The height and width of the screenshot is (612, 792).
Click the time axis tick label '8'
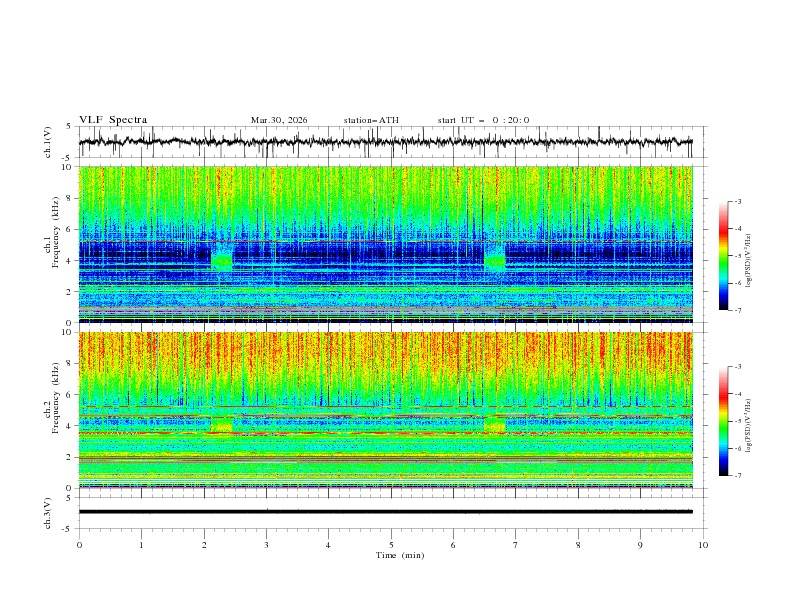(578, 545)
